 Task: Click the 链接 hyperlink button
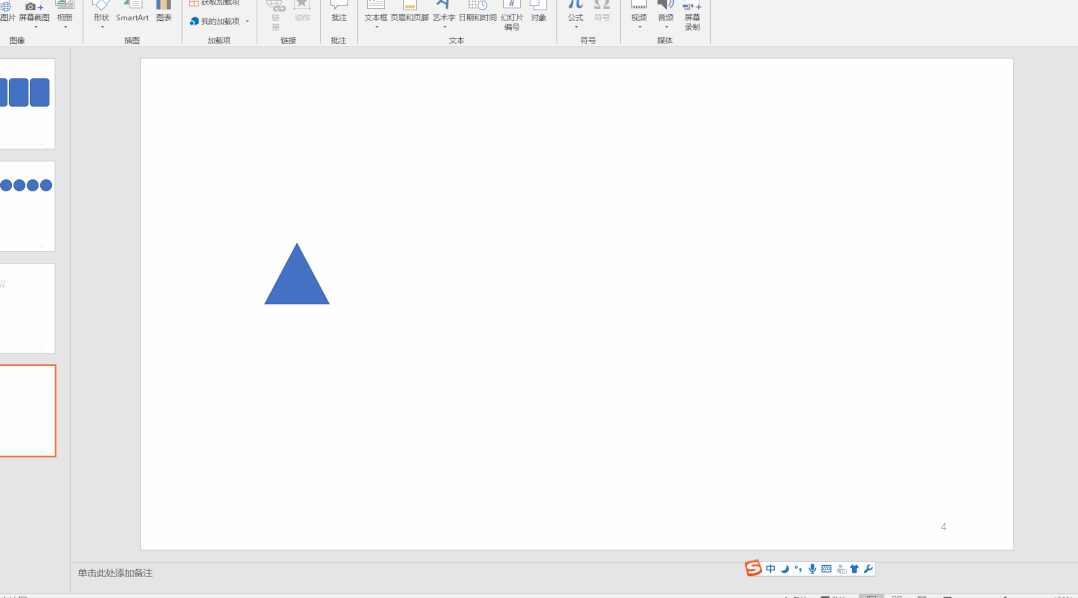click(276, 15)
